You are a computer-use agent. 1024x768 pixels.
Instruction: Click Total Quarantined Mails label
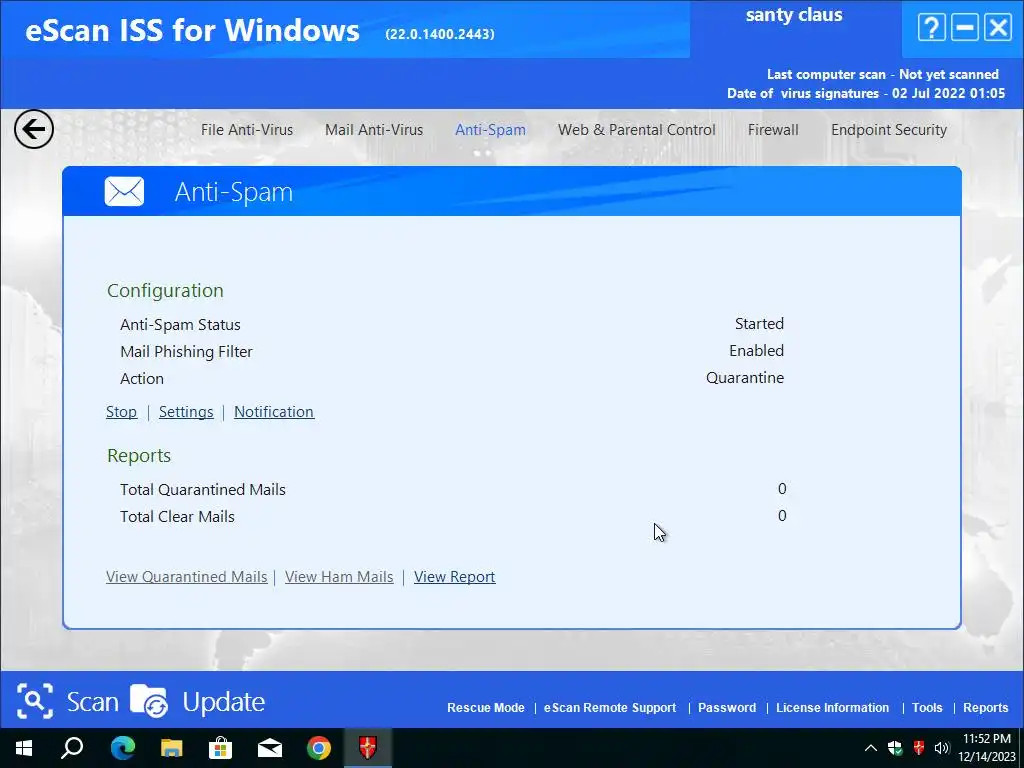click(x=203, y=490)
